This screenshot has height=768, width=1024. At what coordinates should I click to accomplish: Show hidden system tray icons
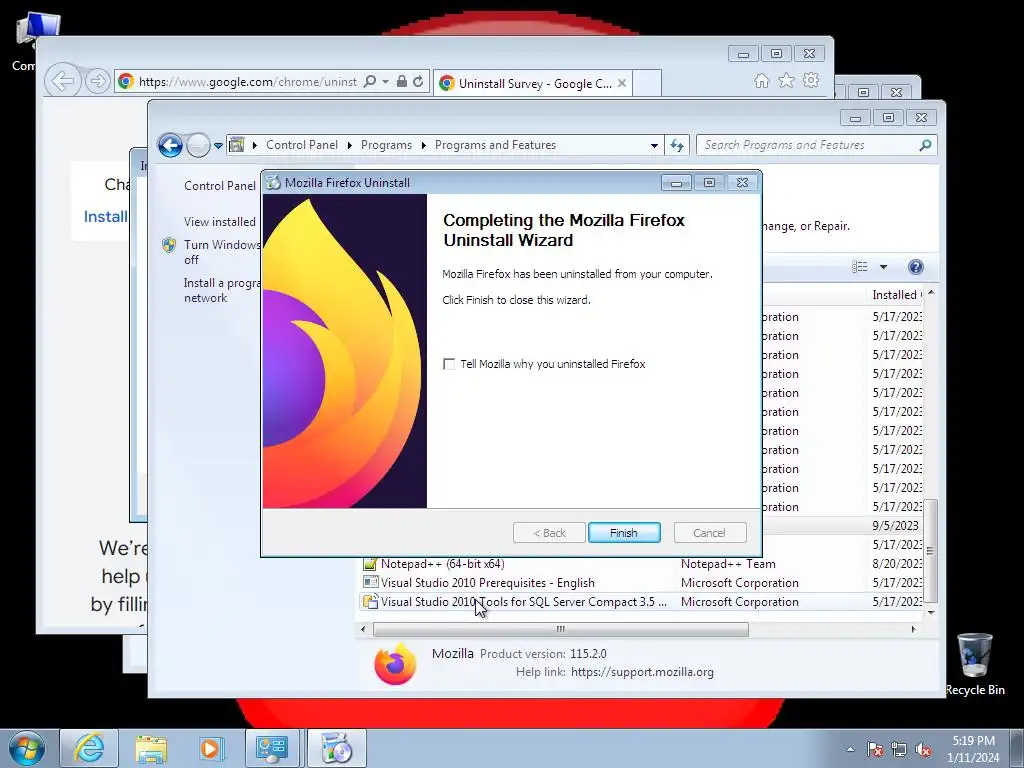tap(850, 749)
